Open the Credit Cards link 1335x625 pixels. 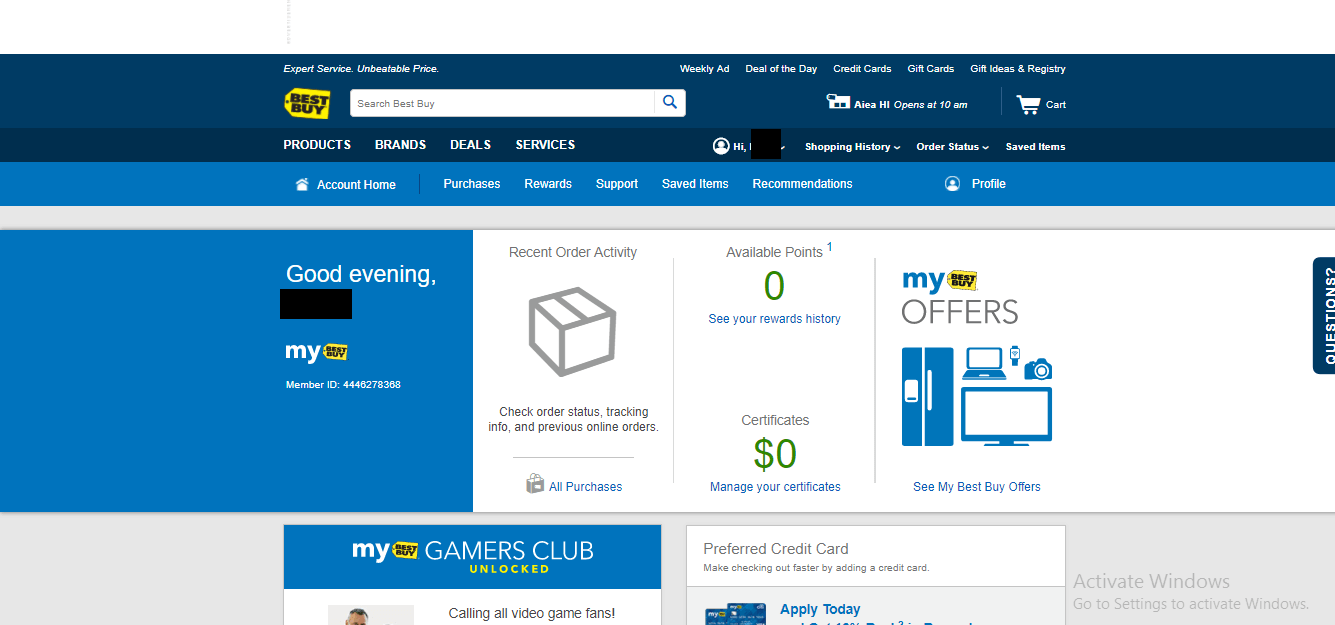[x=862, y=69]
